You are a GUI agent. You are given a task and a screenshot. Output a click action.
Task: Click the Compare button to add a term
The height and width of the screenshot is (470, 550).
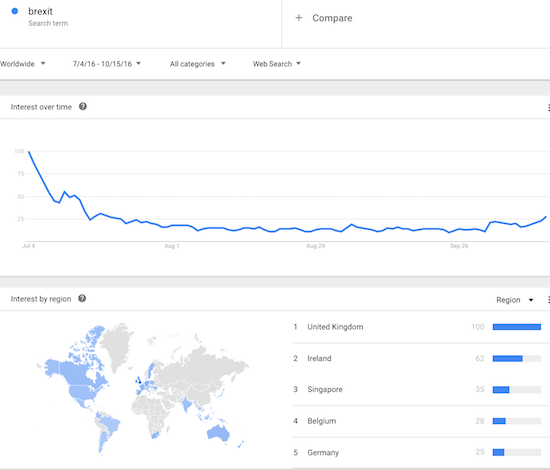point(323,18)
